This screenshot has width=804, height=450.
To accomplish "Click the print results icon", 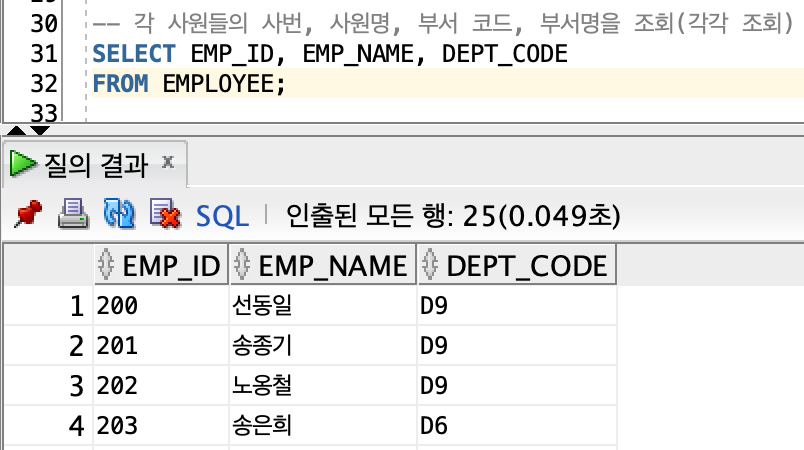I will (73, 214).
